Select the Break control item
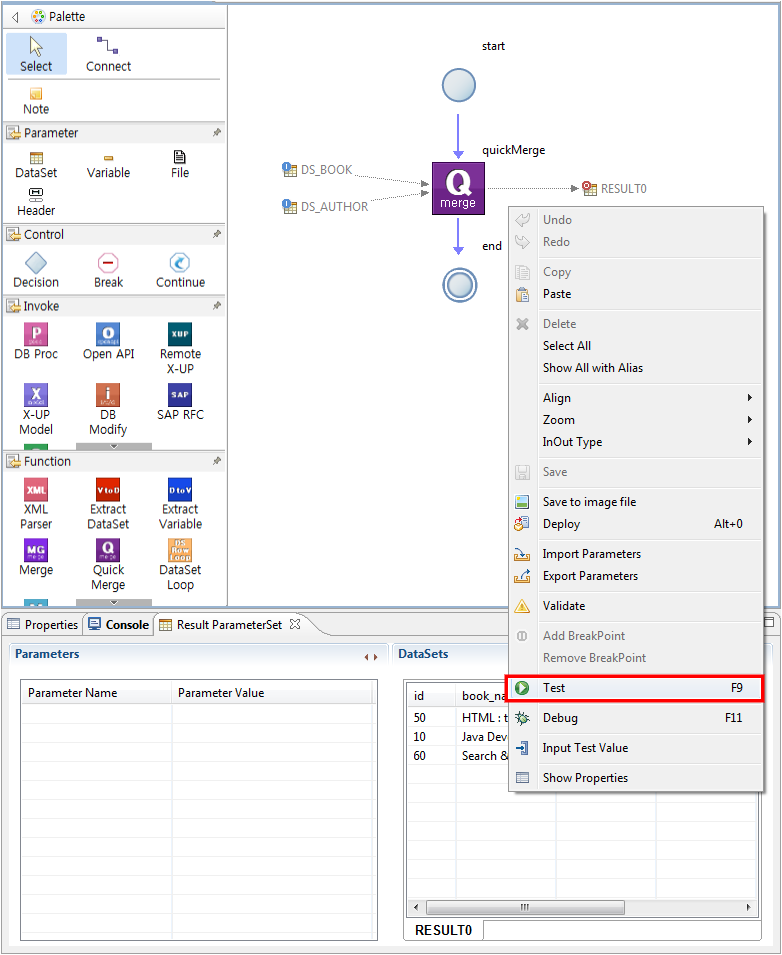The width and height of the screenshot is (782, 955). [108, 271]
